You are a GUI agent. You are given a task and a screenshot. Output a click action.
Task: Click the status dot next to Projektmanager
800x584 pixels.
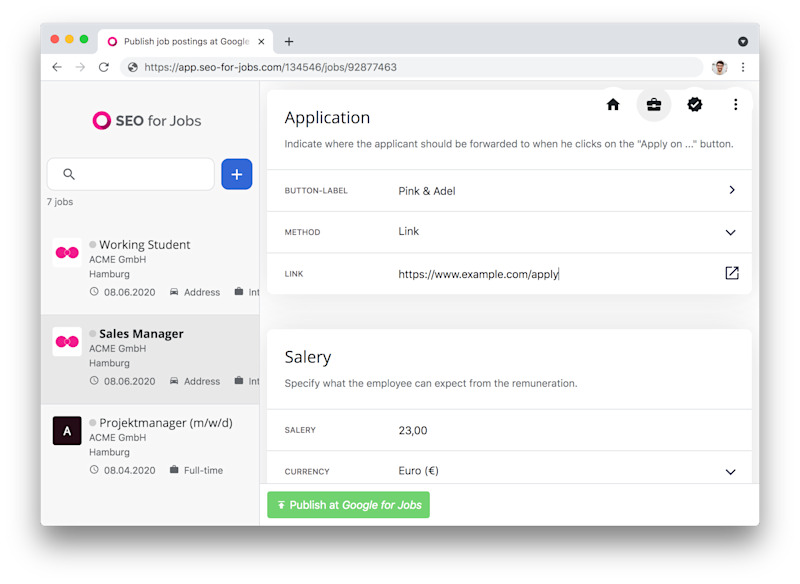[x=93, y=422]
